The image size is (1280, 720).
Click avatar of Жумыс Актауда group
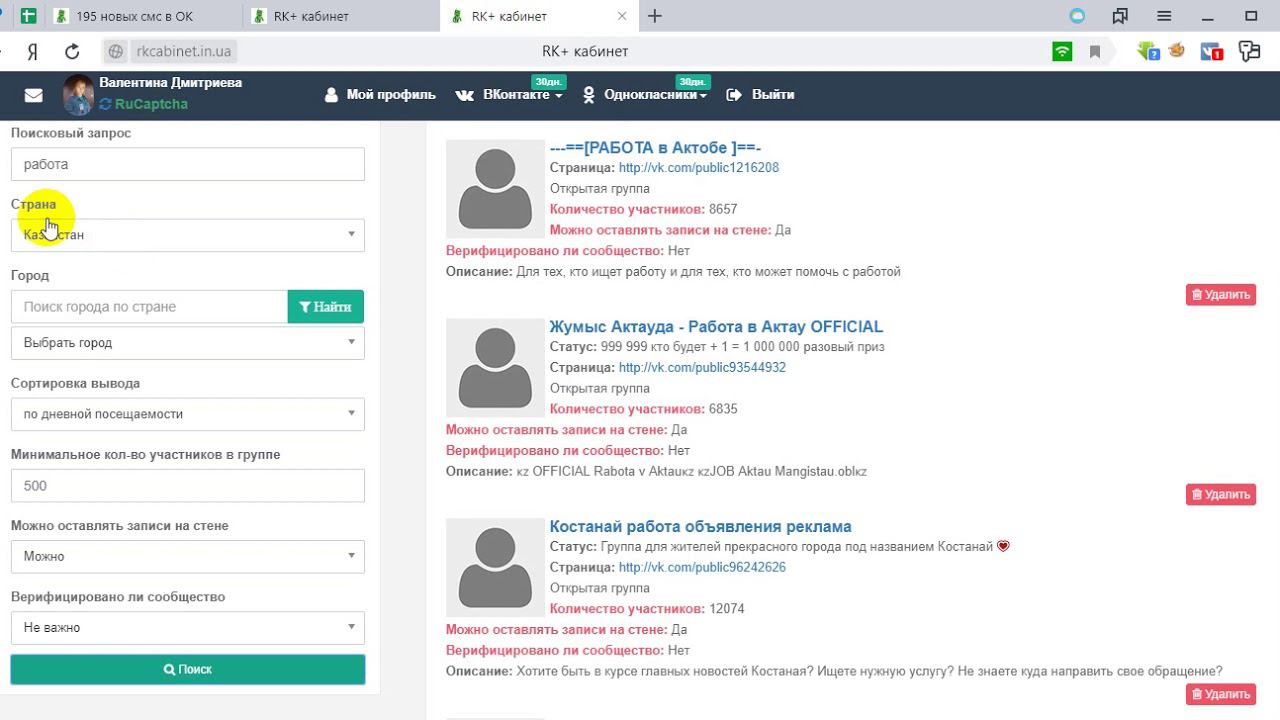tap(495, 368)
